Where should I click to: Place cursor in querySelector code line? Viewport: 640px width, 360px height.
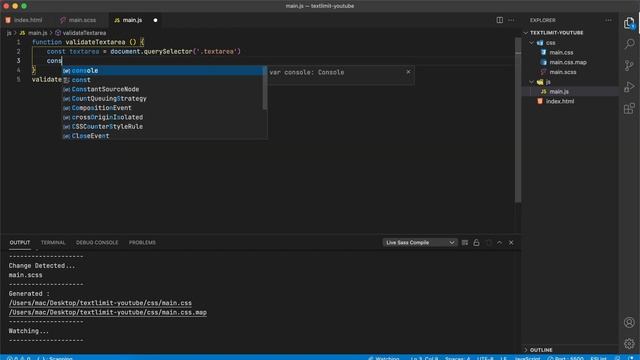click(143, 51)
